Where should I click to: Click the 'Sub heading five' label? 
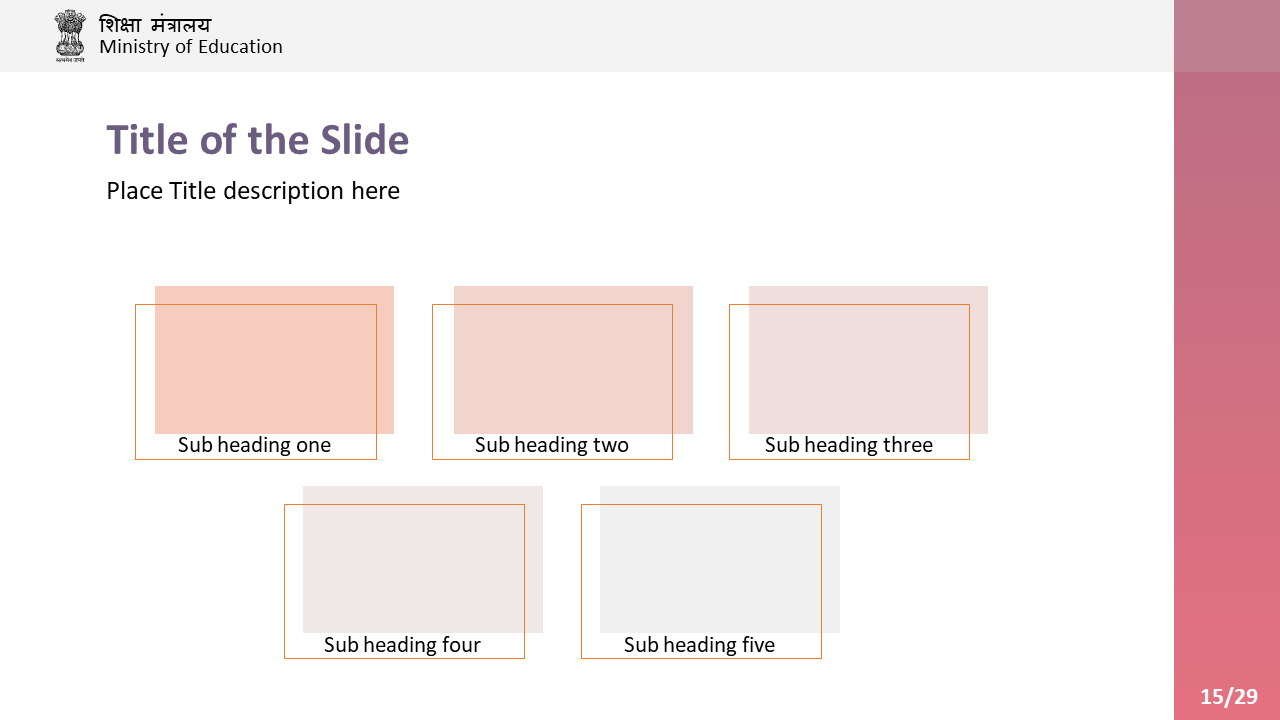(699, 645)
